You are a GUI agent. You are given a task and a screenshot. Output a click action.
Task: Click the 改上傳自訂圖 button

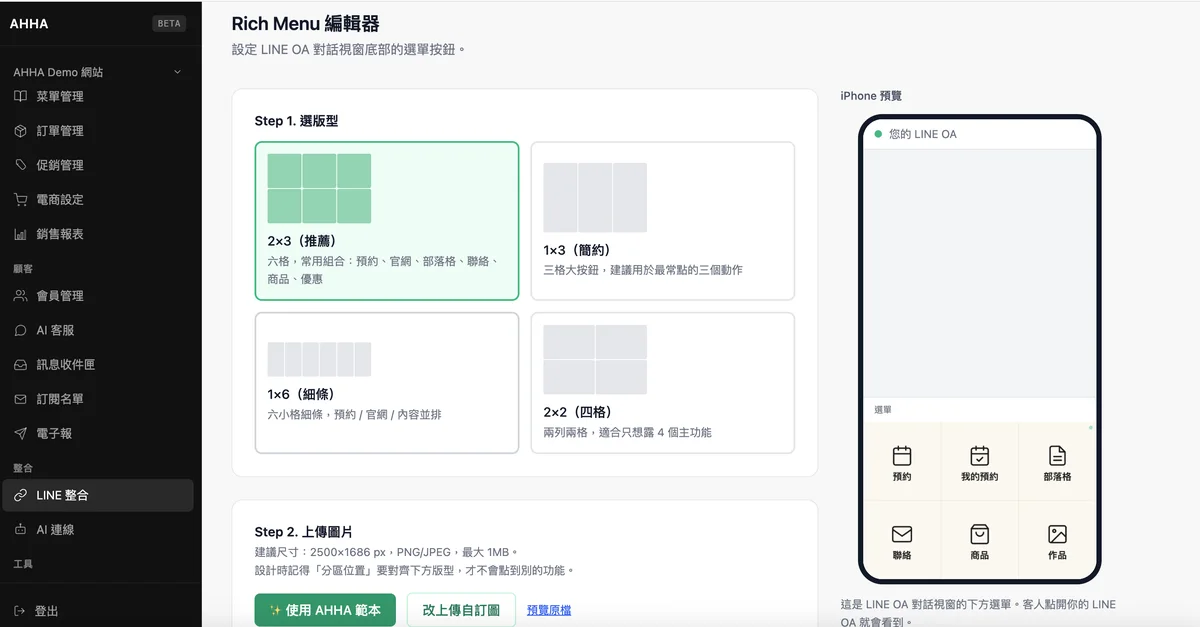tap(461, 610)
